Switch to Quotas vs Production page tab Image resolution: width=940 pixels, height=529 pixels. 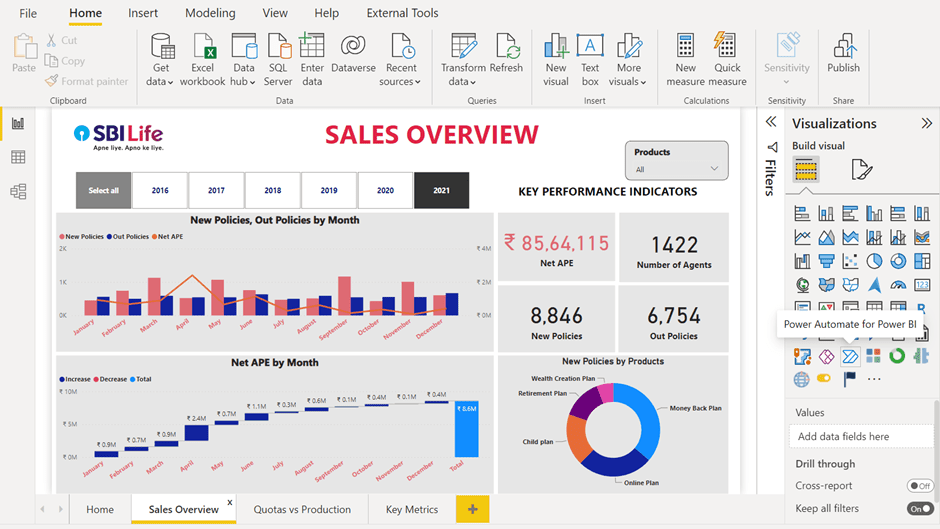pos(302,509)
